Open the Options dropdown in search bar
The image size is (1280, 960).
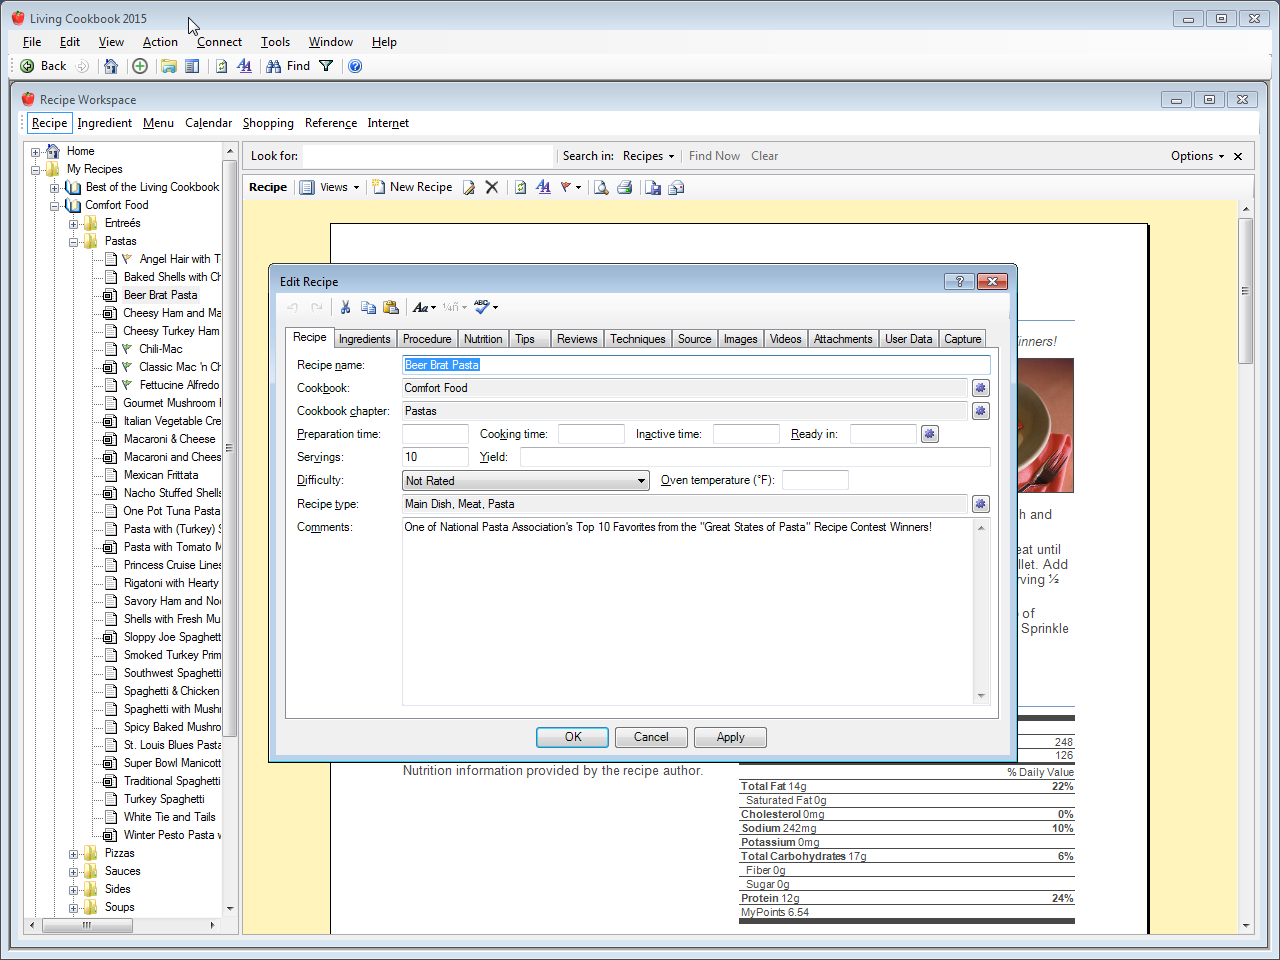[1197, 156]
